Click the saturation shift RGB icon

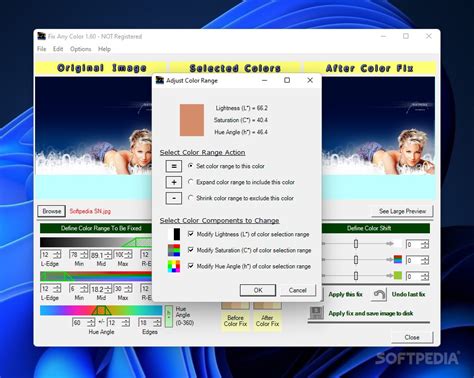coord(398,259)
